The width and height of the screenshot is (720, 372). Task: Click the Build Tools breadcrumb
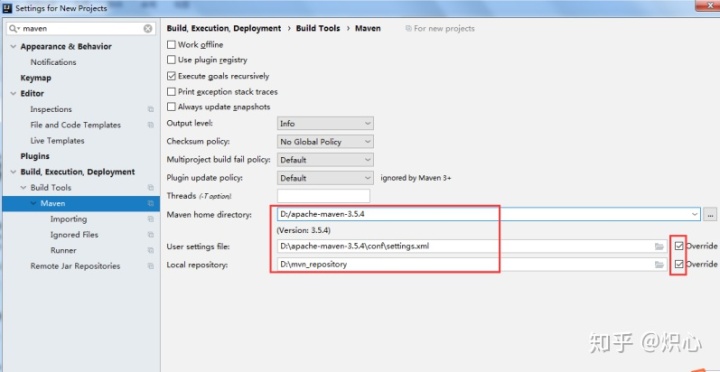pyautogui.click(x=318, y=28)
